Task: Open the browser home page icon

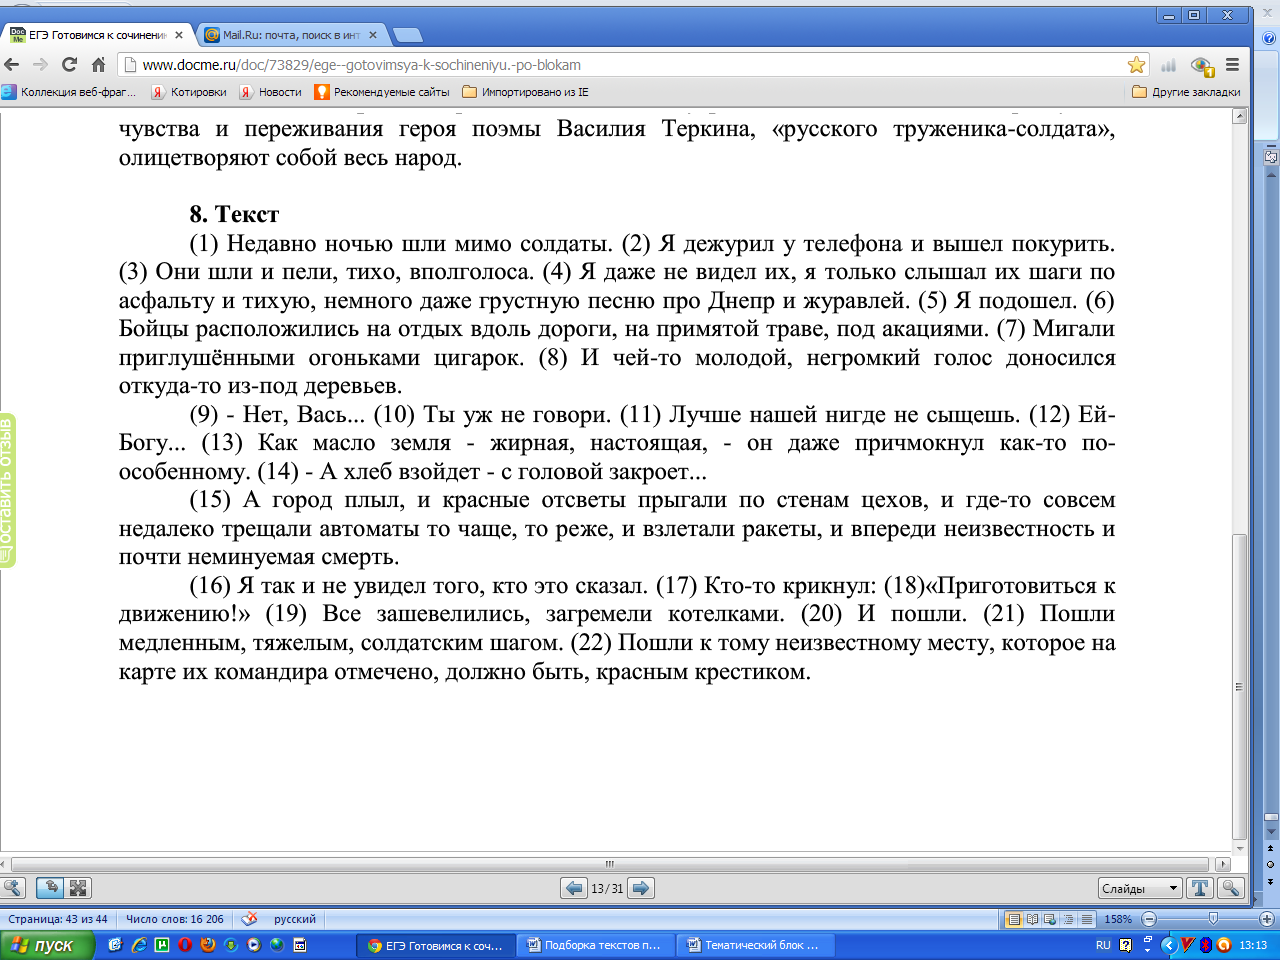Action: [98, 65]
